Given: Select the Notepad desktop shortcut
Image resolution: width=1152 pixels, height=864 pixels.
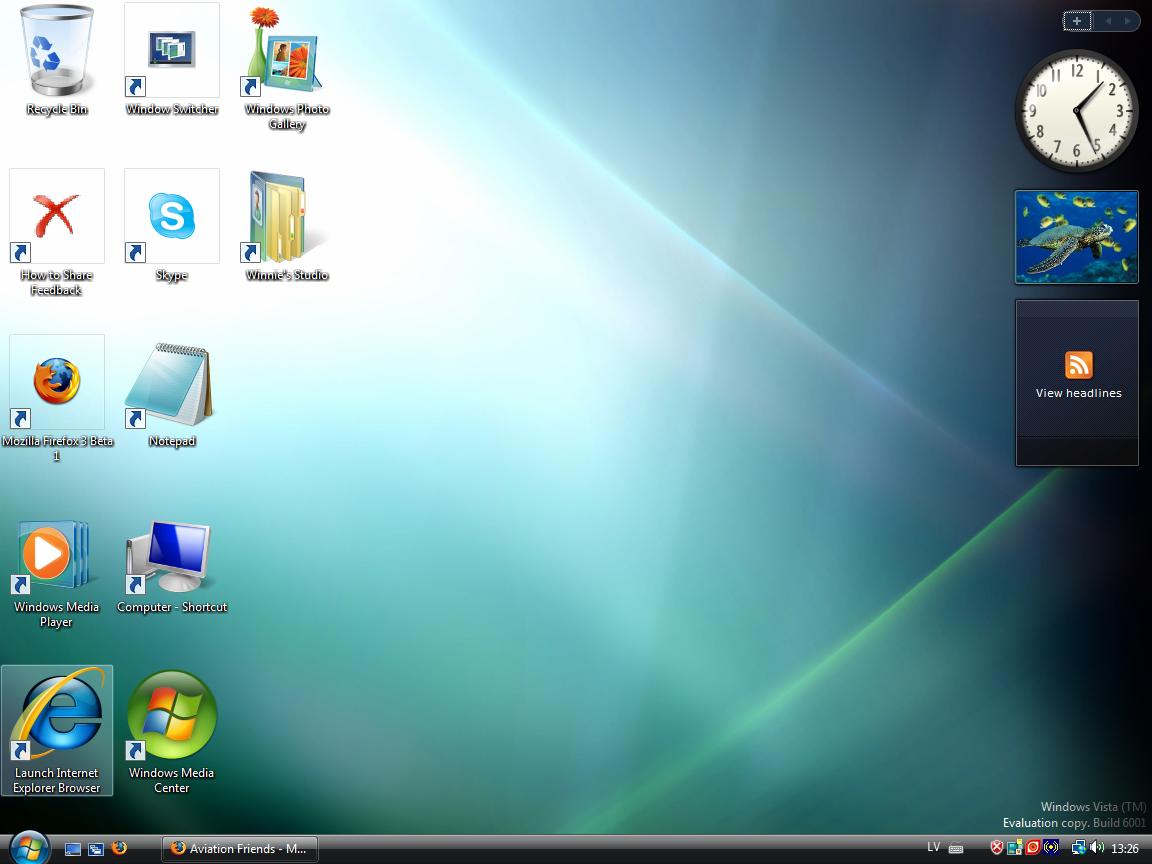Looking at the screenshot, I should point(172,395).
